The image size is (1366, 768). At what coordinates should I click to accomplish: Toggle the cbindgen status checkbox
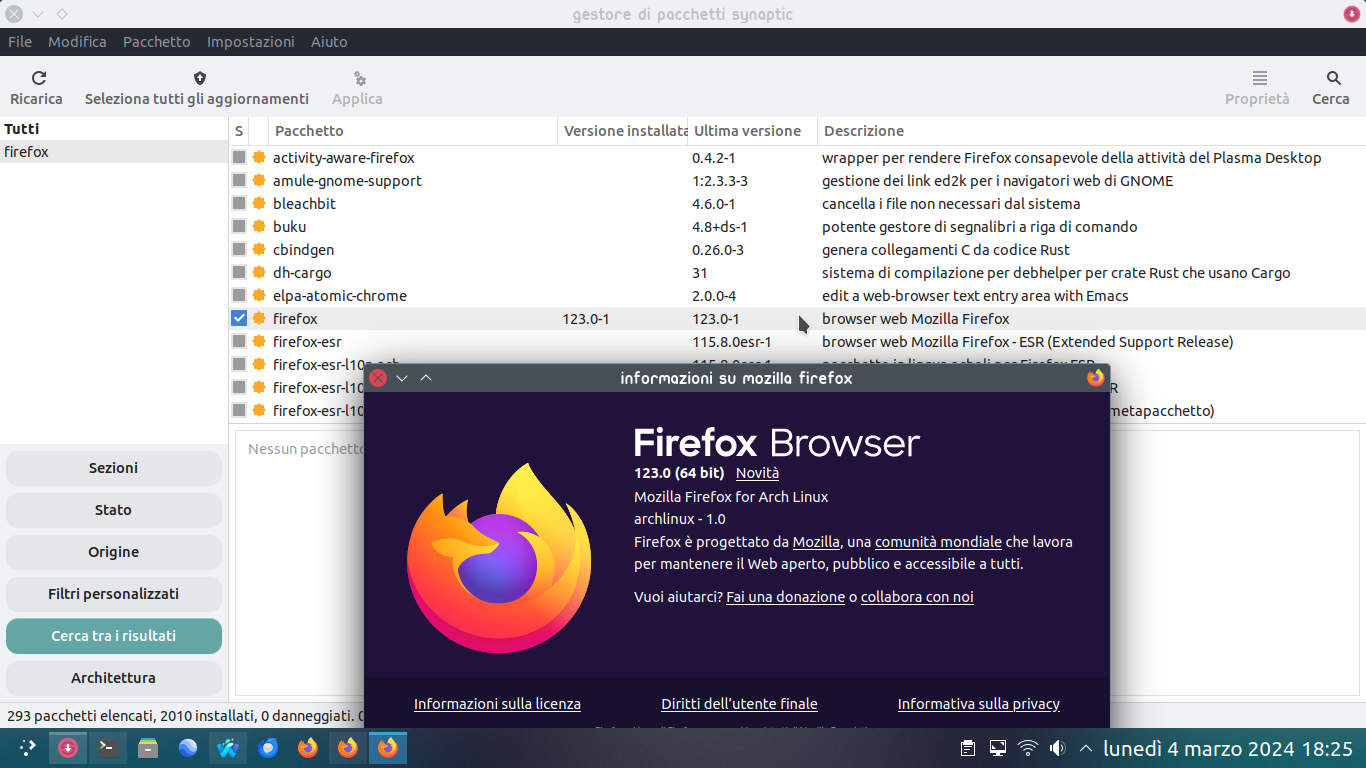tap(239, 250)
